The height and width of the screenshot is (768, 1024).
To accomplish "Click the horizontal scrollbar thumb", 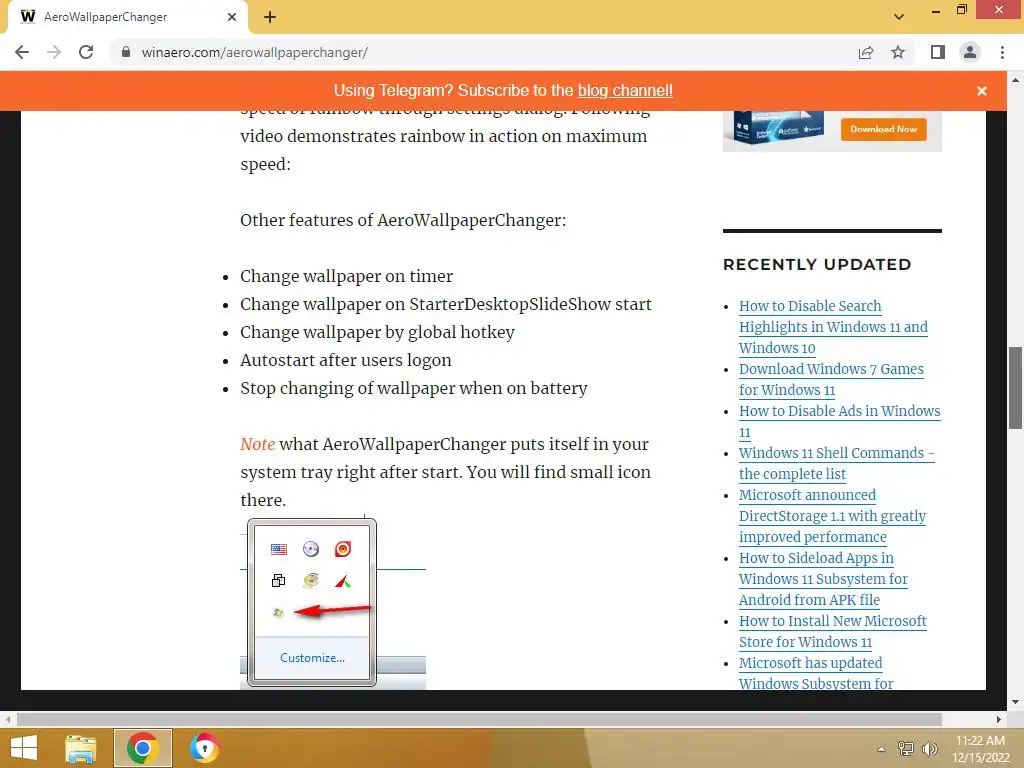I will [479, 719].
